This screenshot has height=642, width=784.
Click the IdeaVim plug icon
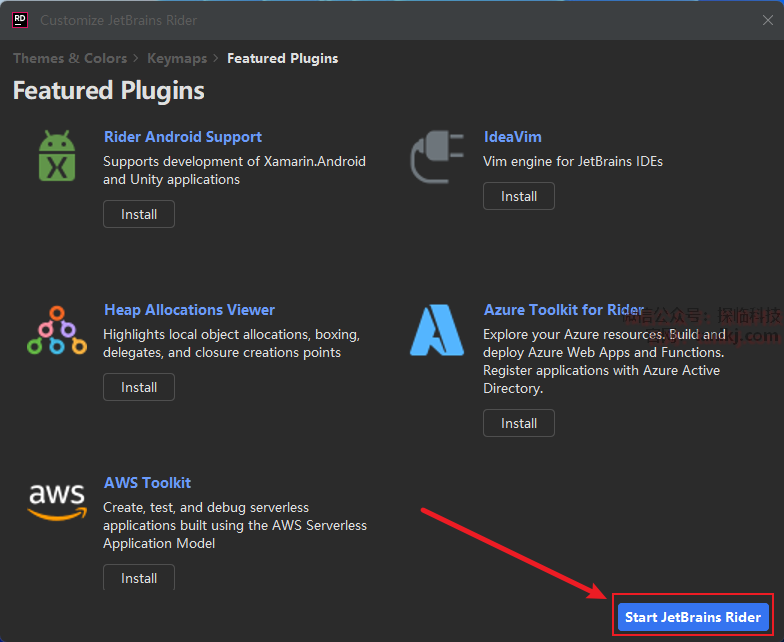pyautogui.click(x=437, y=157)
